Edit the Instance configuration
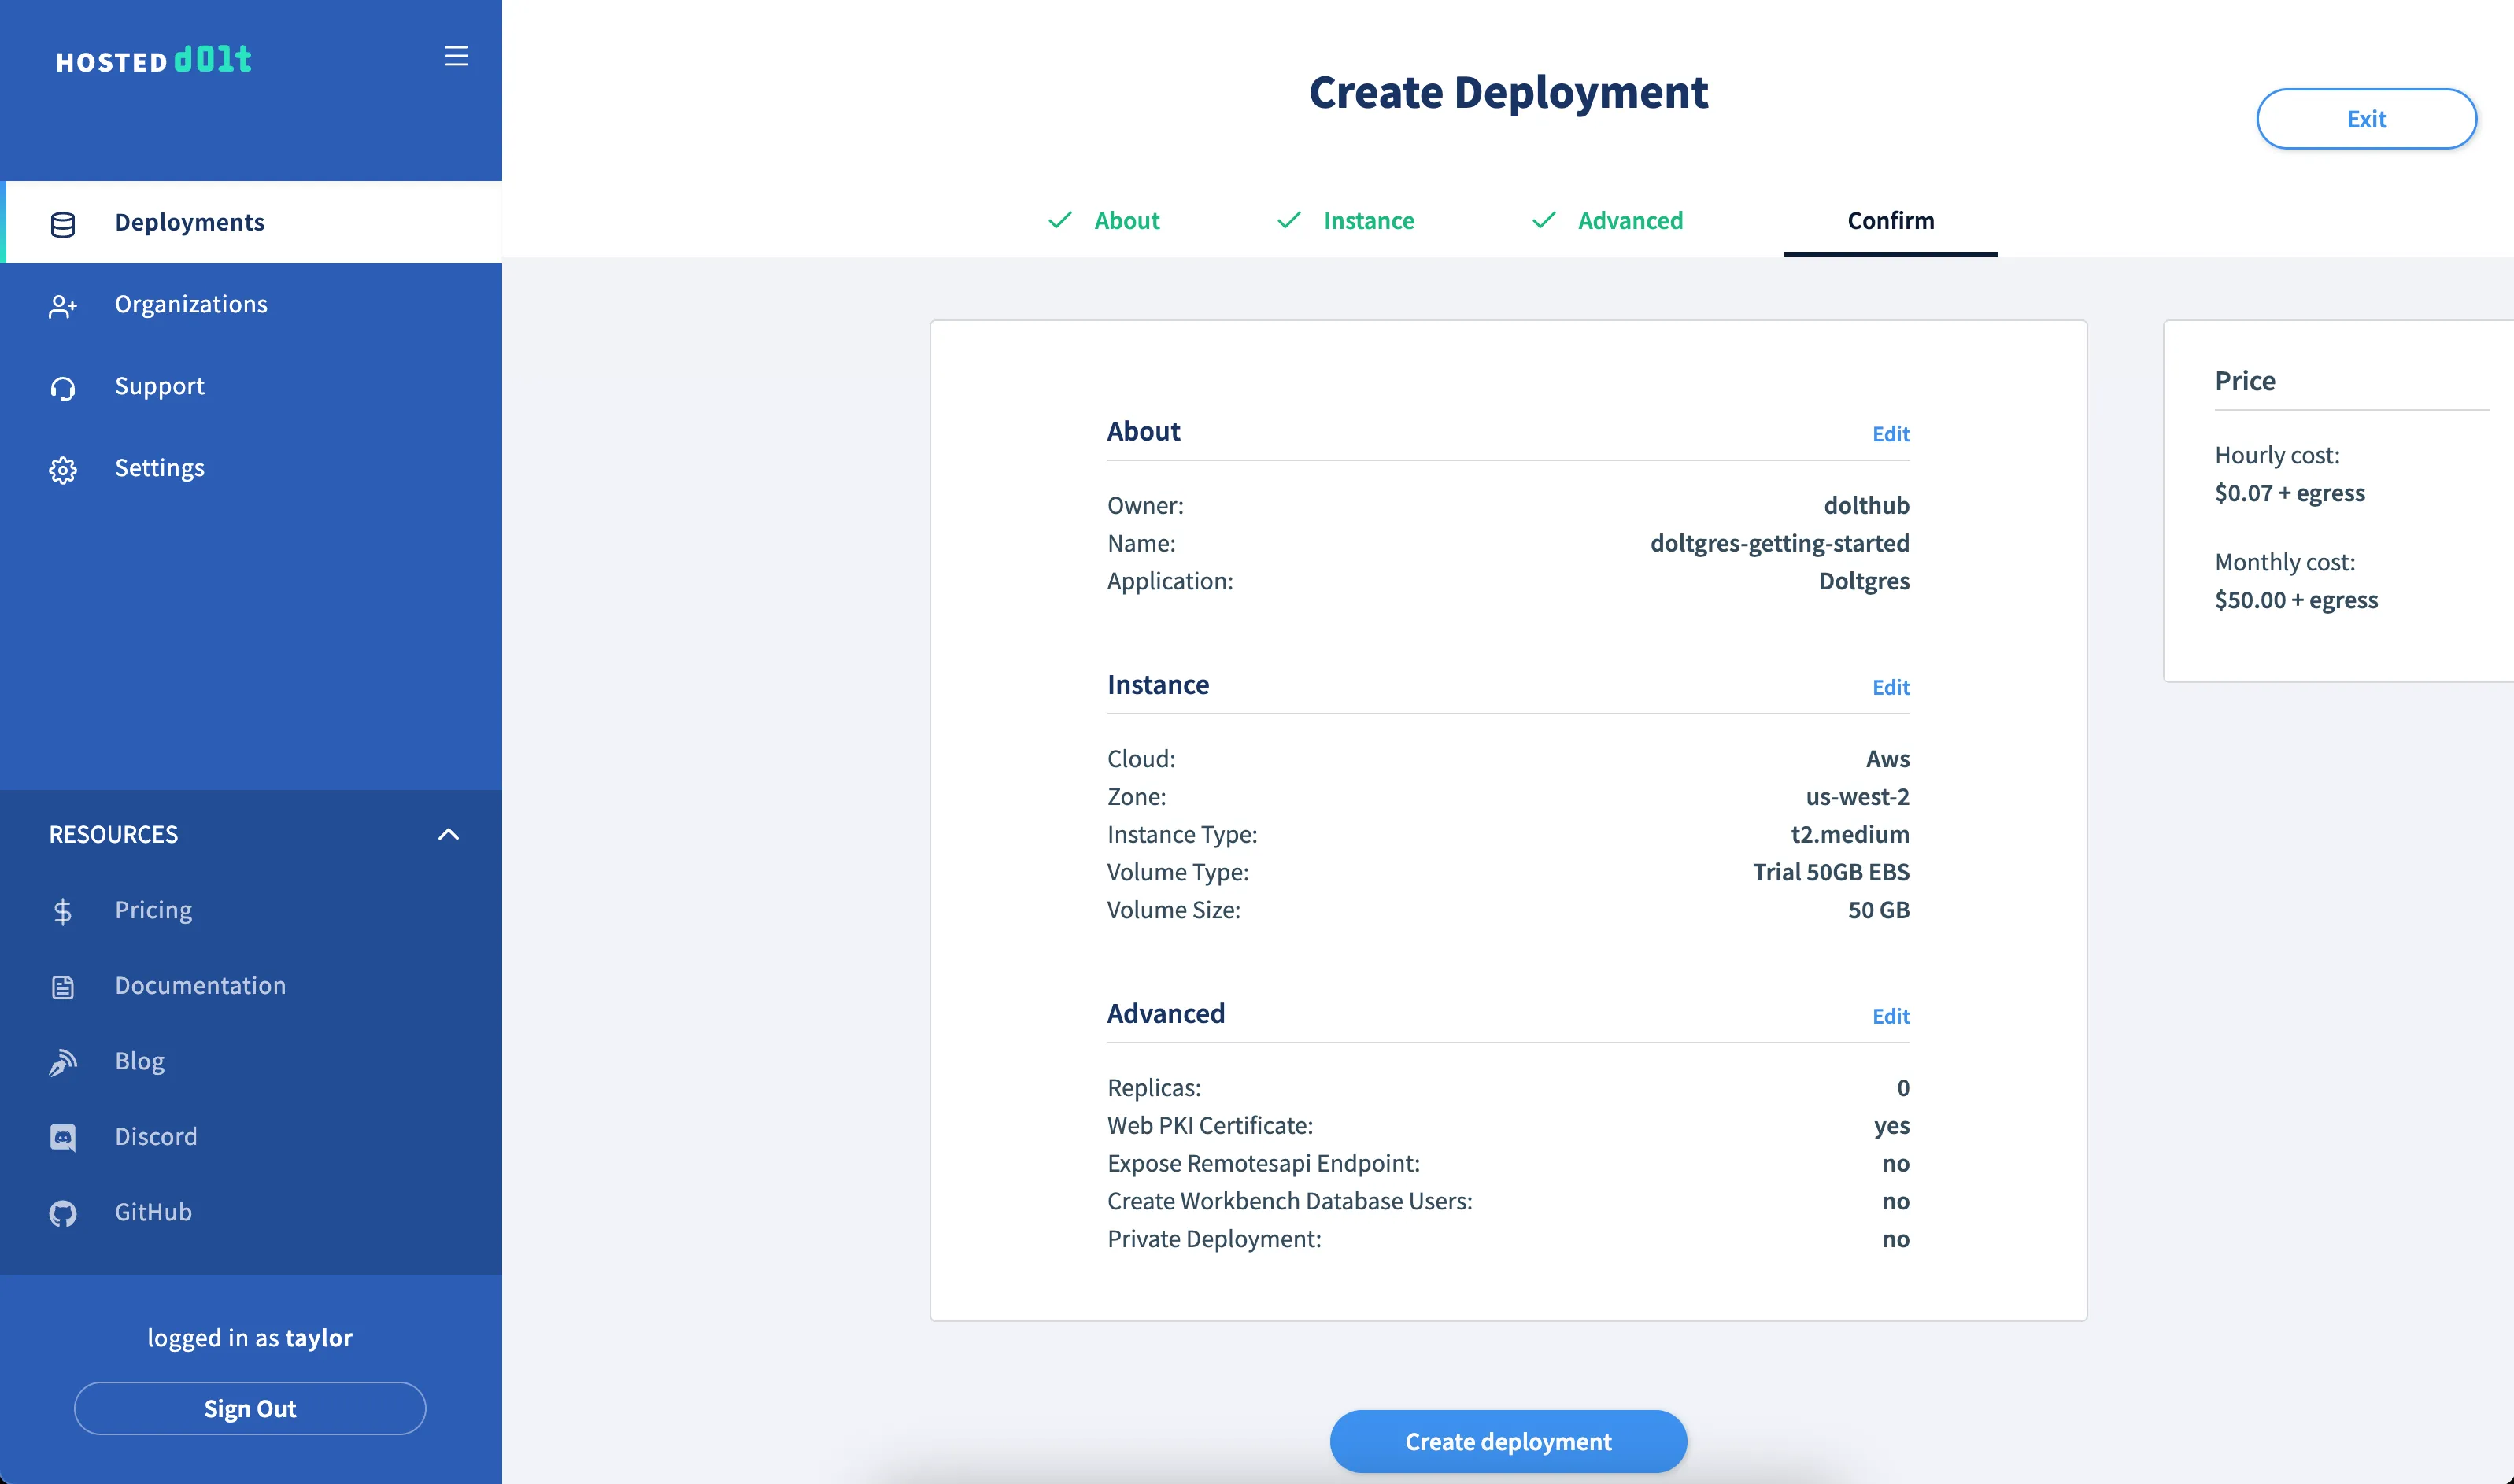The image size is (2514, 1484). pyautogui.click(x=1889, y=687)
